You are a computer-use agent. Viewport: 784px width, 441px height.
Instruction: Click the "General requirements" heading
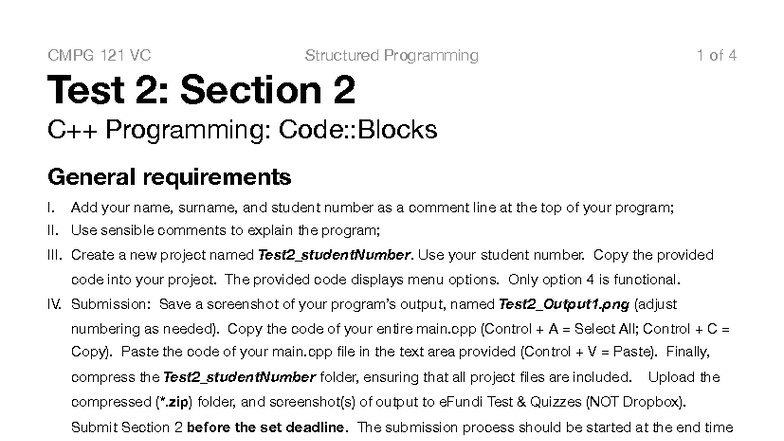169,178
